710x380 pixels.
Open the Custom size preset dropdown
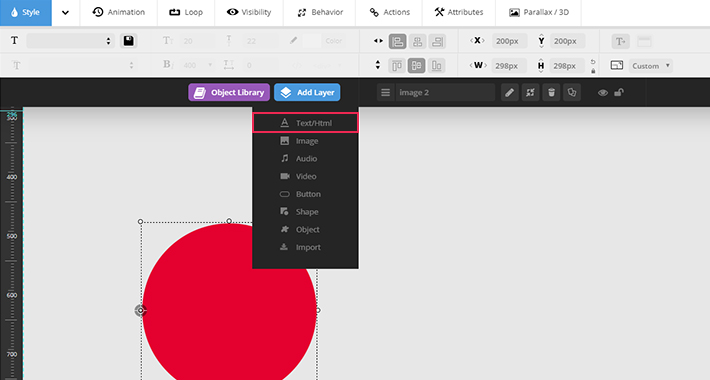coord(650,66)
